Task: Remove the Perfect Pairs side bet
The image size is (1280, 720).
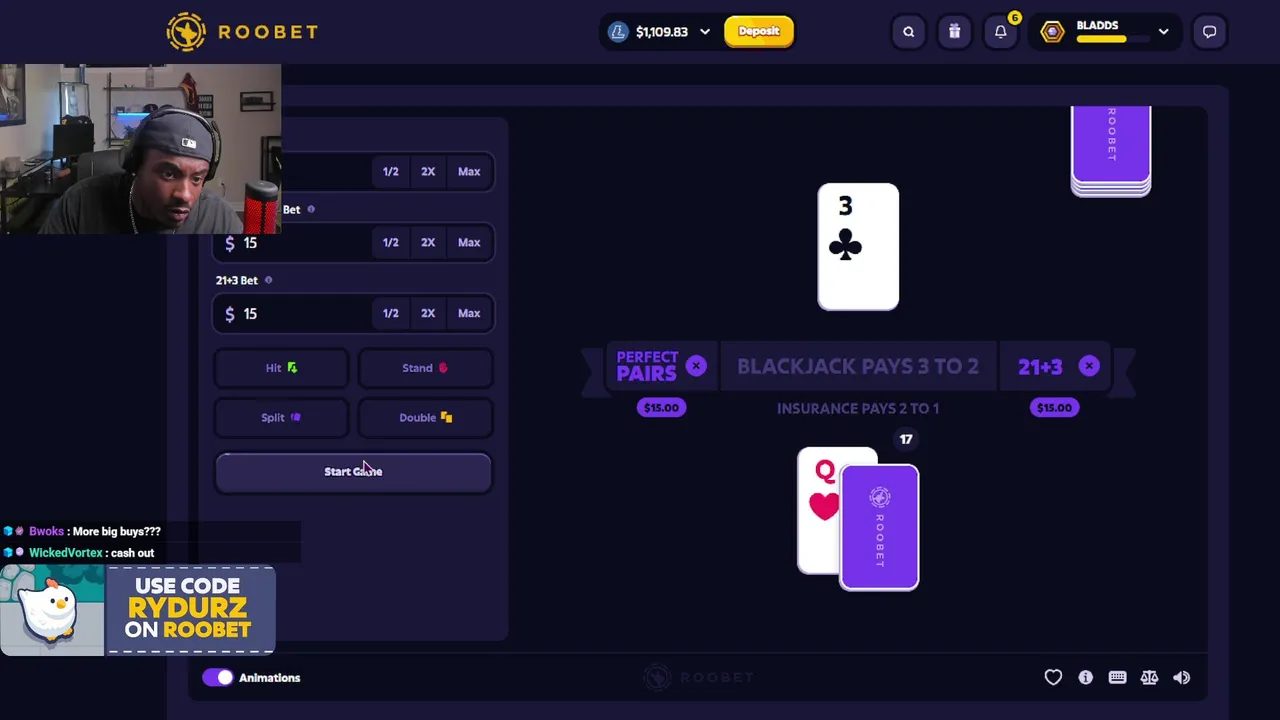Action: (x=696, y=366)
